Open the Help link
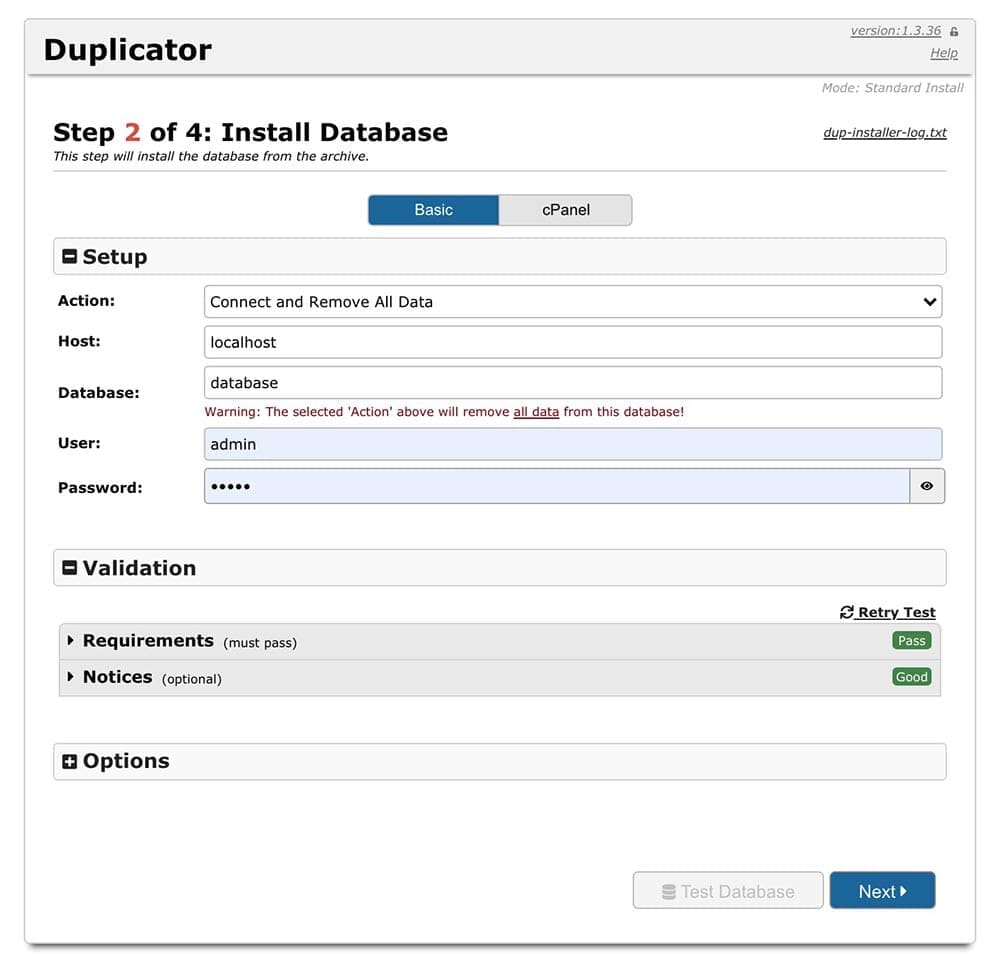 pos(944,53)
